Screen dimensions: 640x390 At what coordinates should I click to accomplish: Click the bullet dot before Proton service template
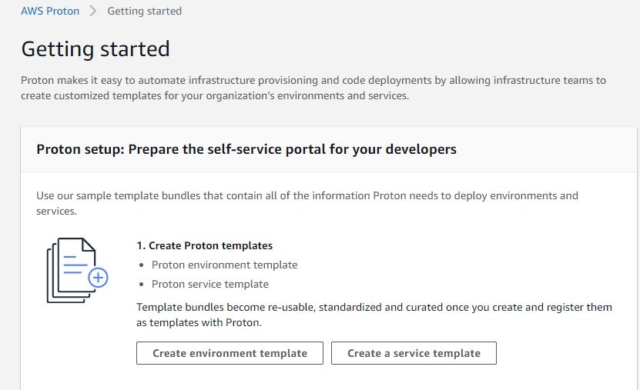click(x=141, y=284)
